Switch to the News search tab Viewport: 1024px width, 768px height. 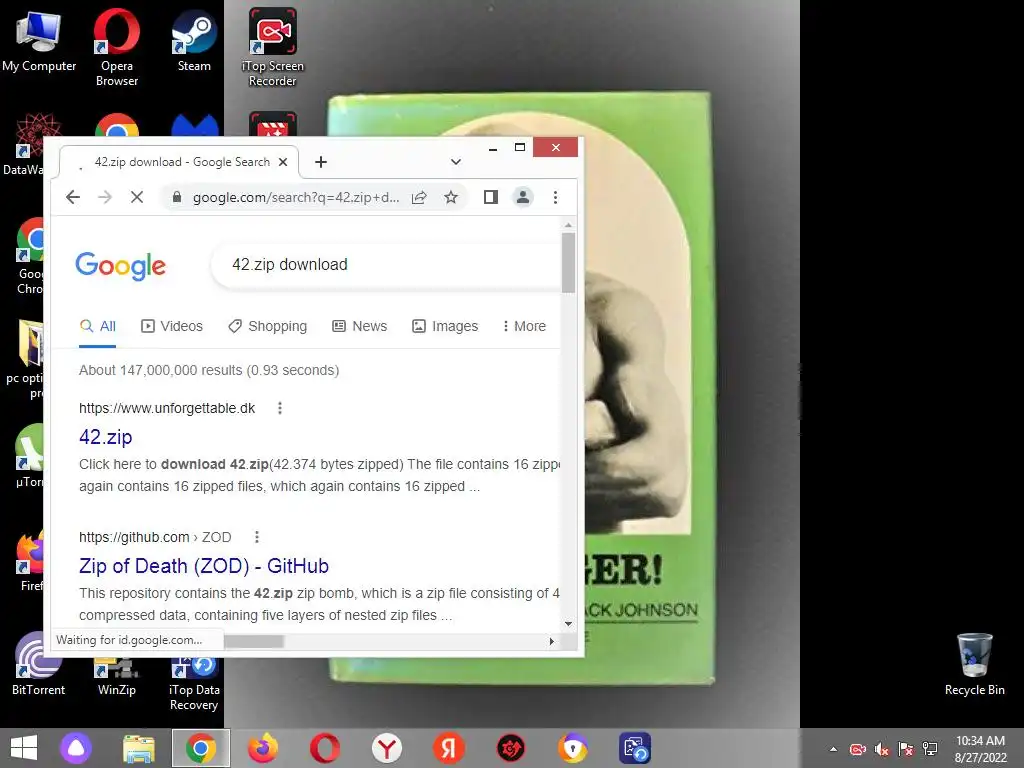360,326
